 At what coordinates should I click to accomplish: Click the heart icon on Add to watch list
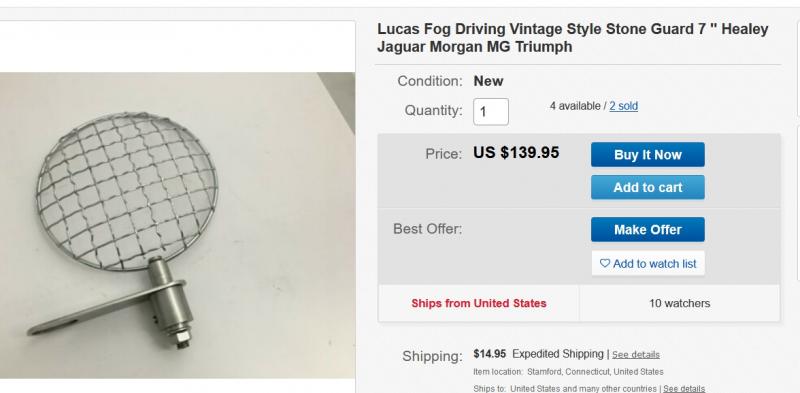click(x=605, y=263)
